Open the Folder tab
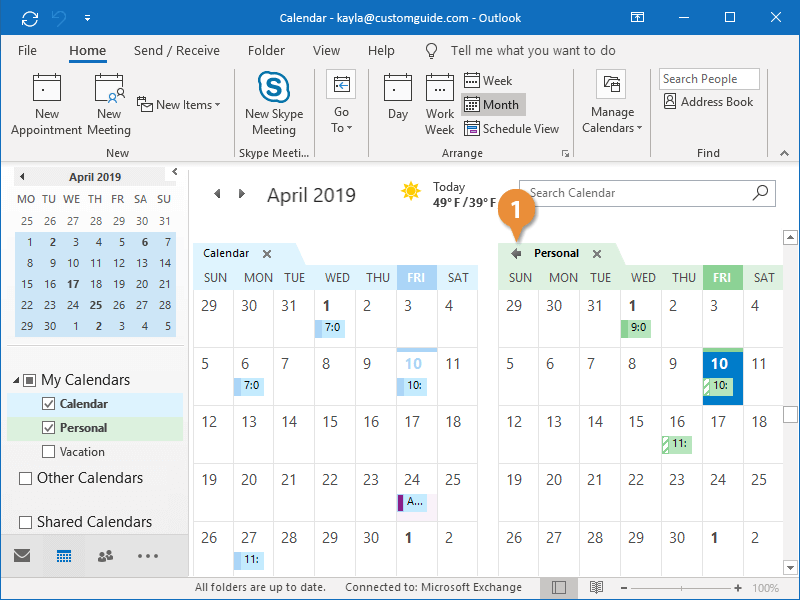The width and height of the screenshot is (800, 600). pyautogui.click(x=266, y=51)
